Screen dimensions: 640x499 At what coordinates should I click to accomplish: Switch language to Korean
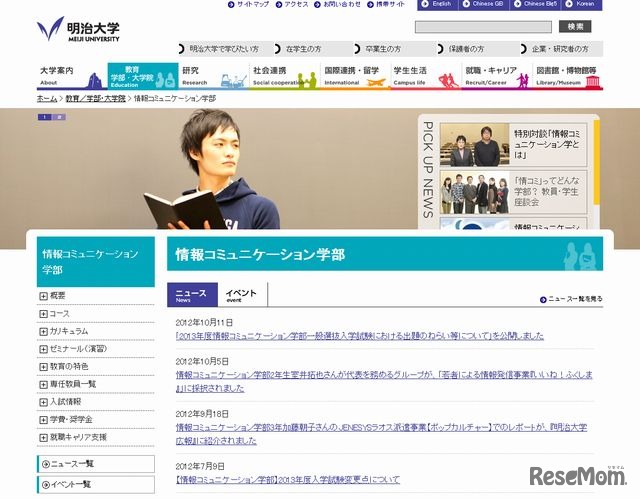tap(582, 4)
